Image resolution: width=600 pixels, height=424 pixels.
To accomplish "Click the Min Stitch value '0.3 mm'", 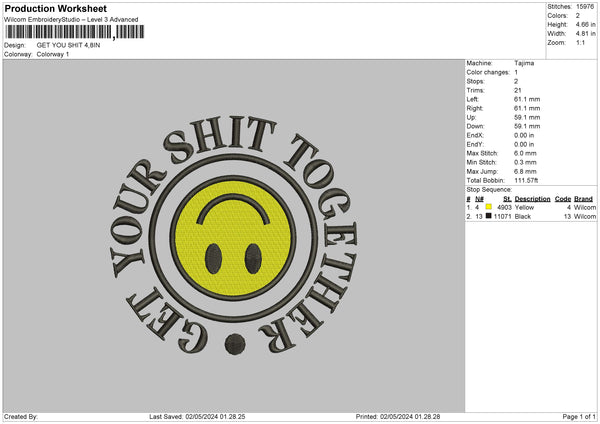I will pyautogui.click(x=525, y=163).
